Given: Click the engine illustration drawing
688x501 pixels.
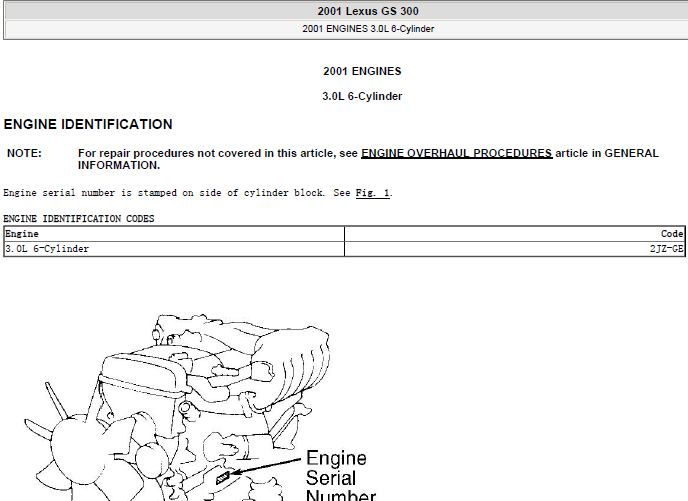Looking at the screenshot, I should [176, 407].
